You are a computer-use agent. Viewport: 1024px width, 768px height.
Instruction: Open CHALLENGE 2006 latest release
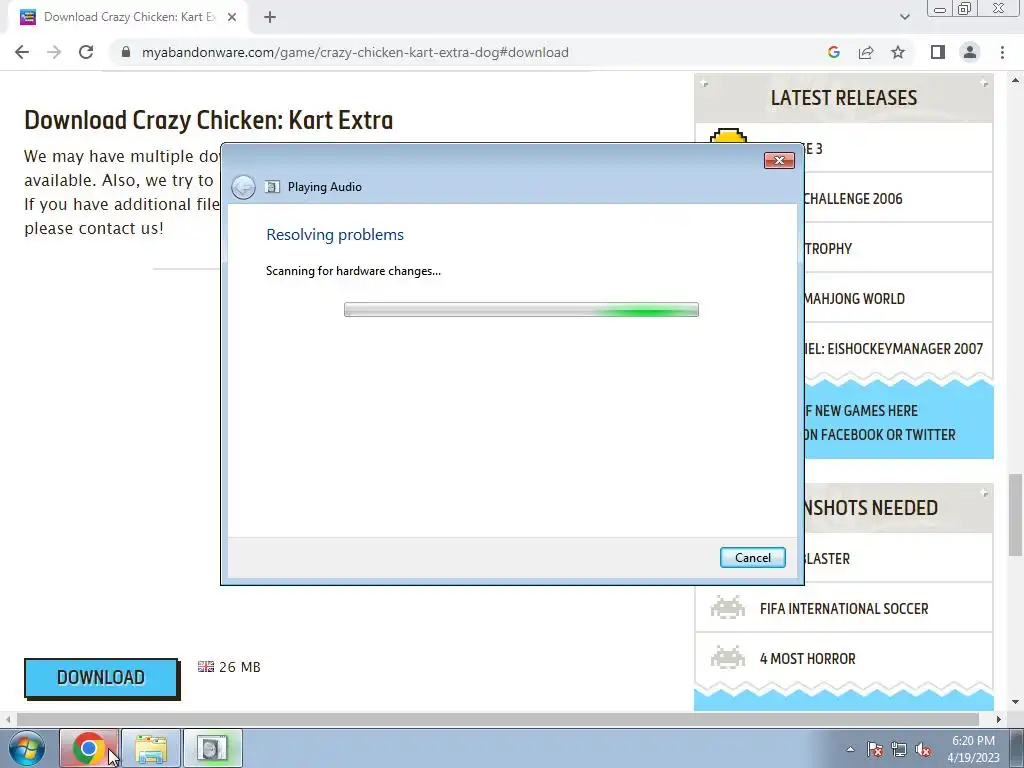(x=852, y=199)
